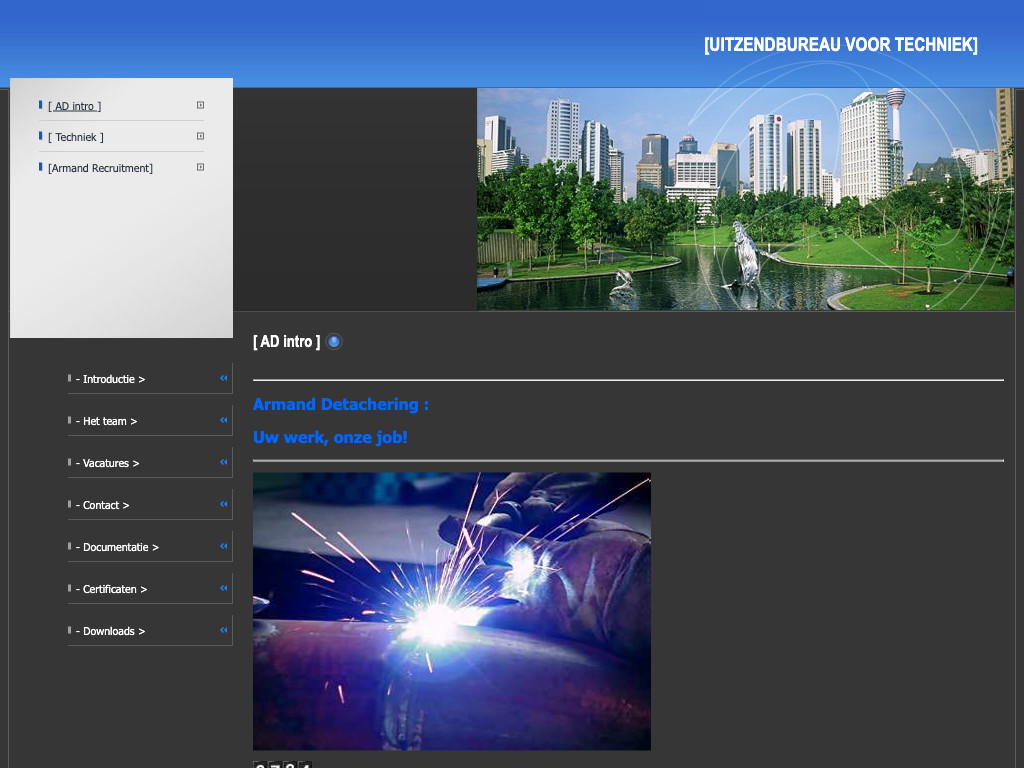Click the arrow box icon beside Armand Recruitment
1024x768 pixels.
(x=200, y=167)
